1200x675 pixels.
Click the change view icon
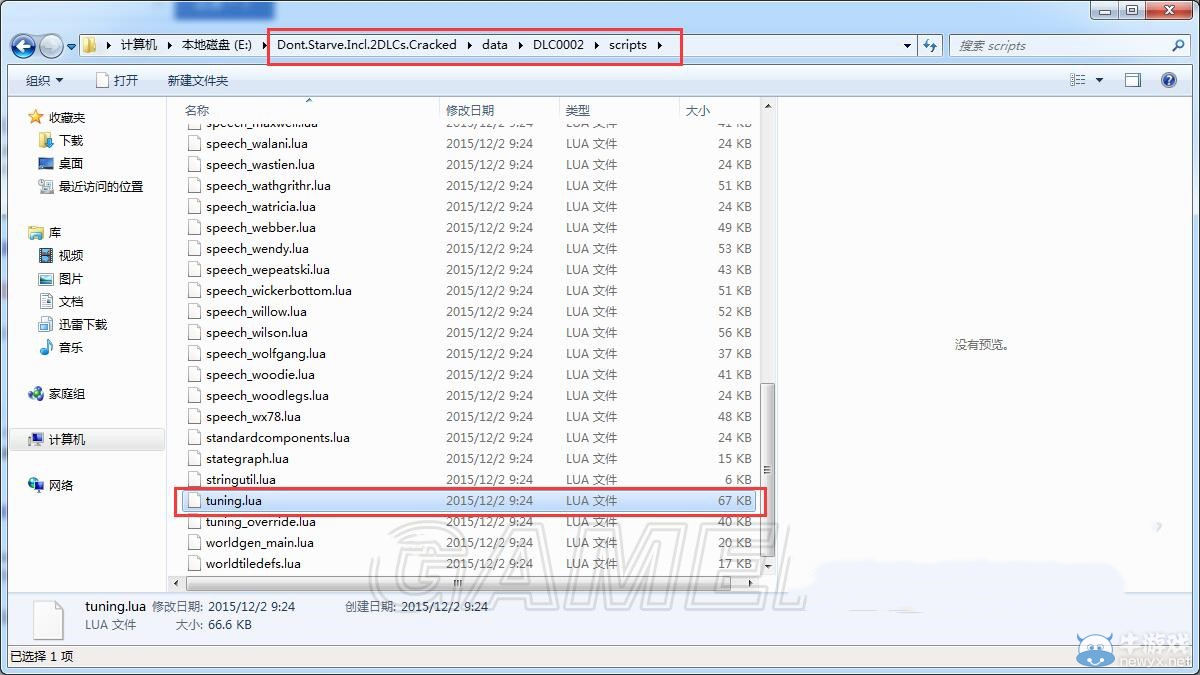coord(1077,80)
